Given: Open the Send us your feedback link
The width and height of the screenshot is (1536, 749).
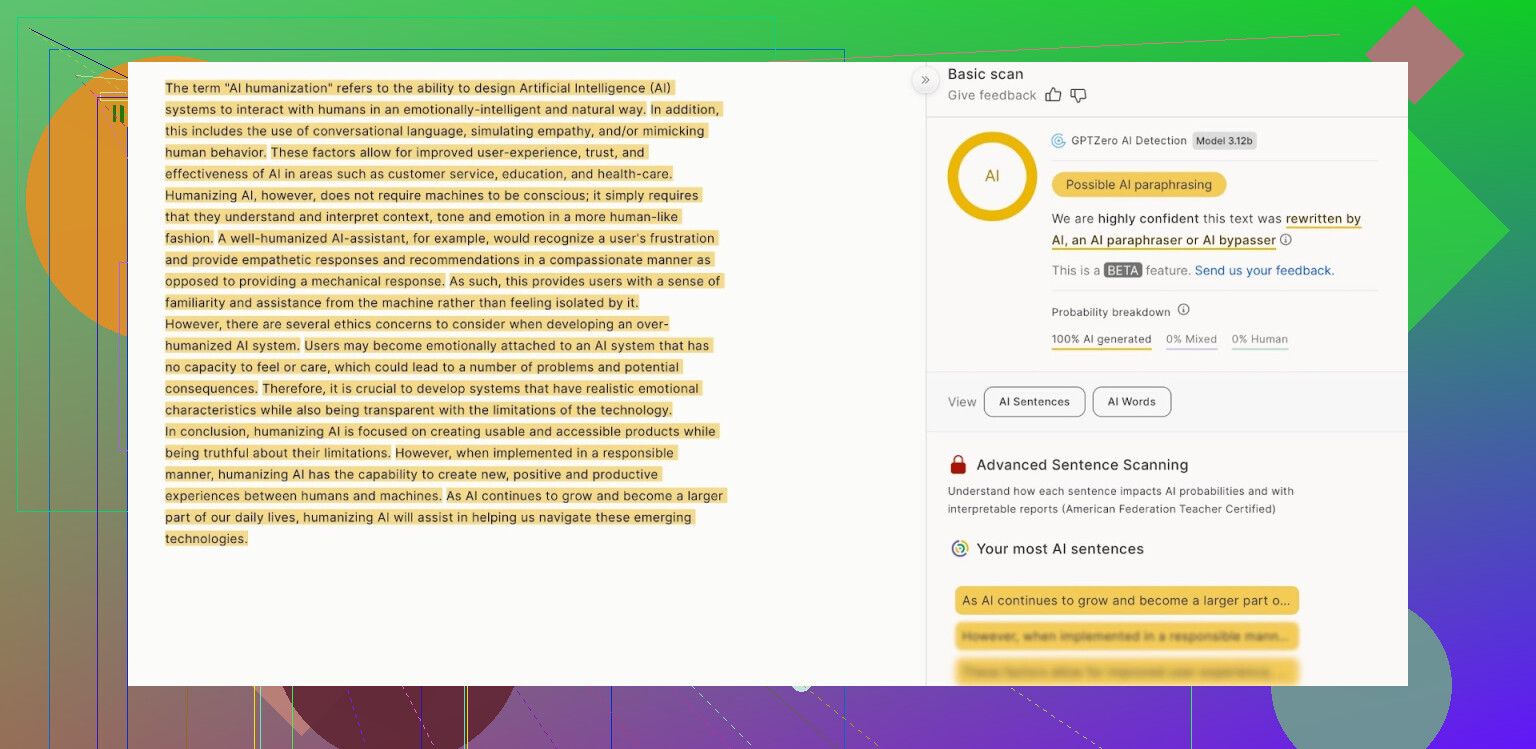Looking at the screenshot, I should click(x=1264, y=271).
